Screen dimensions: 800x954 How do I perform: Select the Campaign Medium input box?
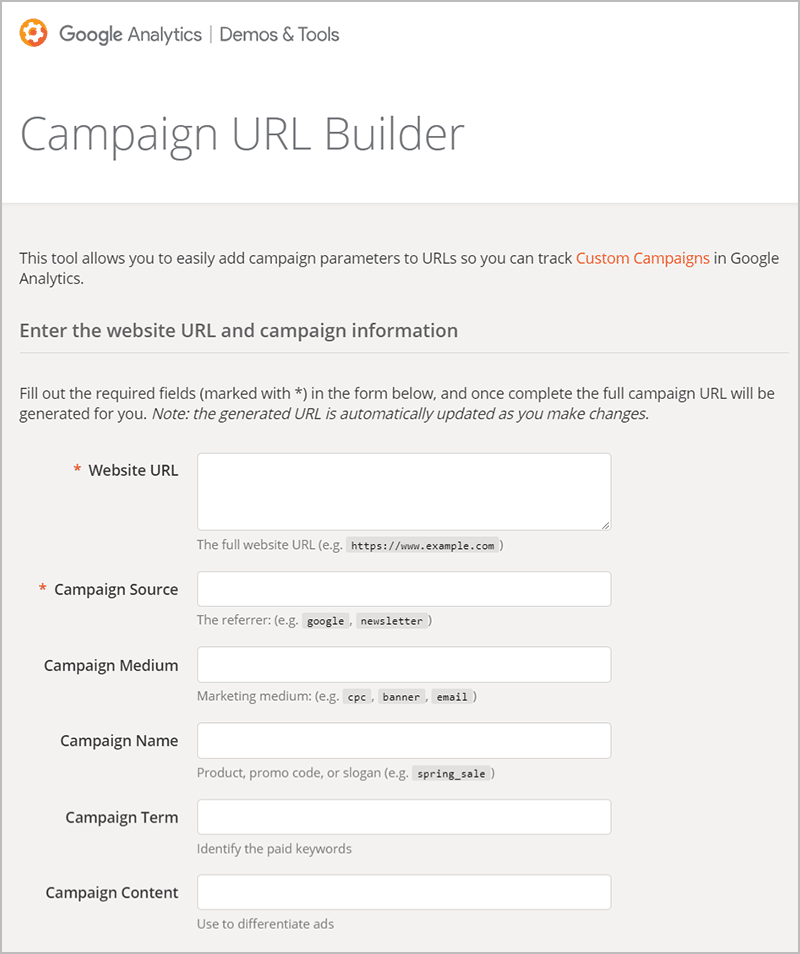tap(403, 665)
